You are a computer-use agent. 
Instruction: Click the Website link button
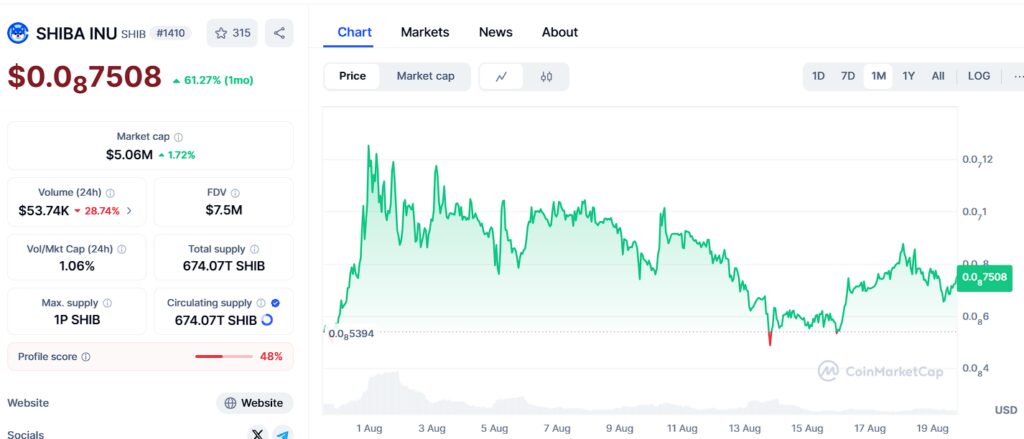(254, 403)
